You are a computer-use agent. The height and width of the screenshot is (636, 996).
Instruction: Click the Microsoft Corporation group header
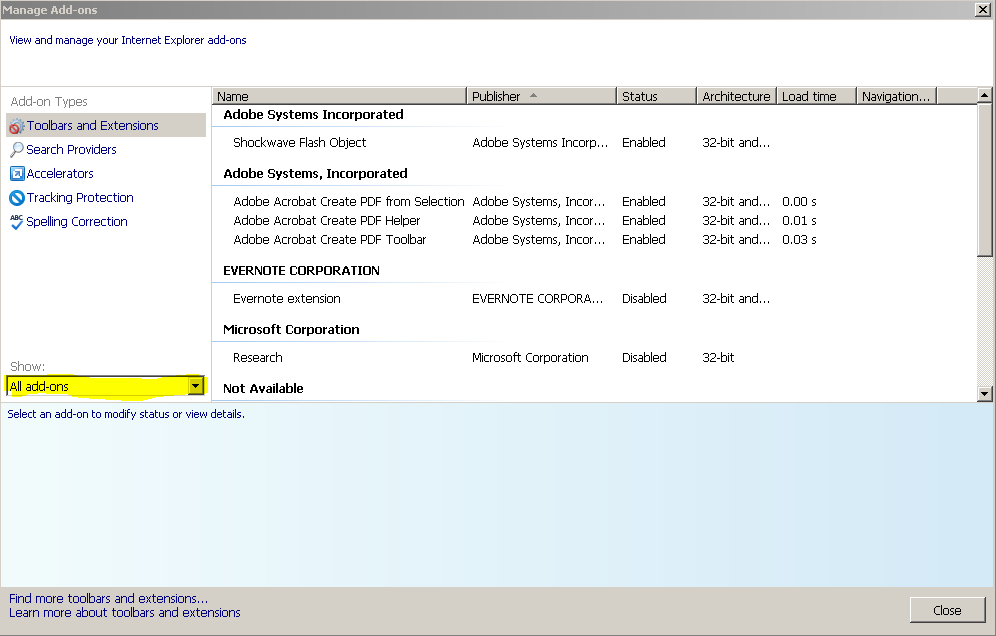click(x=291, y=330)
